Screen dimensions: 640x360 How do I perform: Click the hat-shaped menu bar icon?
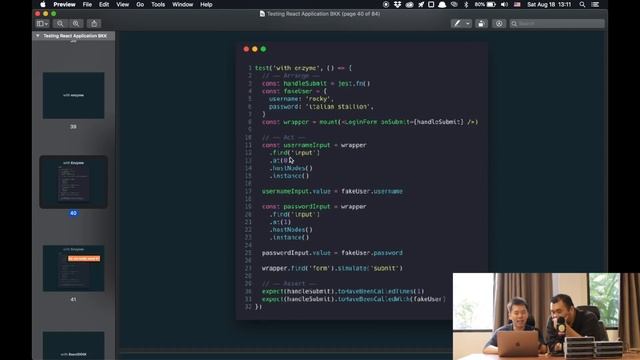442,4
